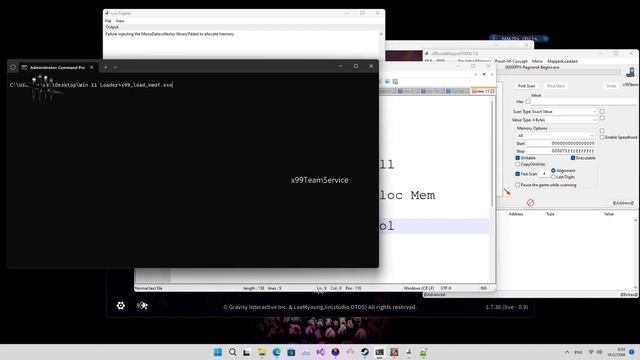The width and height of the screenshot is (640, 360).
Task: Open MappedLoaded menu in Cheat Engine window
Action: pos(562,61)
